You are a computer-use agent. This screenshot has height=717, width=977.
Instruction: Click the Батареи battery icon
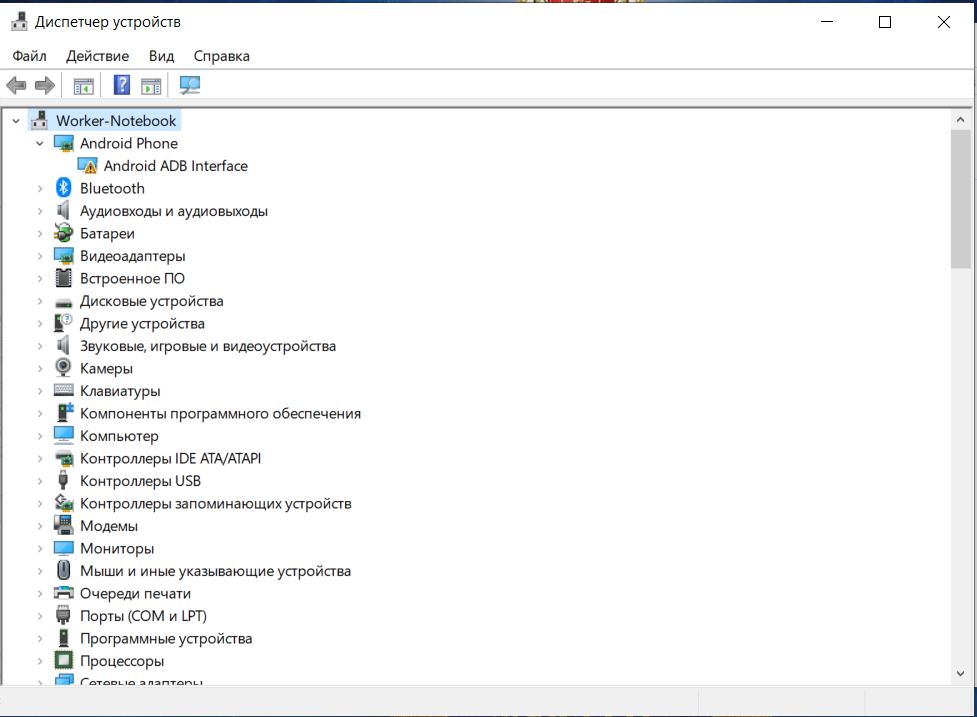[x=64, y=233]
